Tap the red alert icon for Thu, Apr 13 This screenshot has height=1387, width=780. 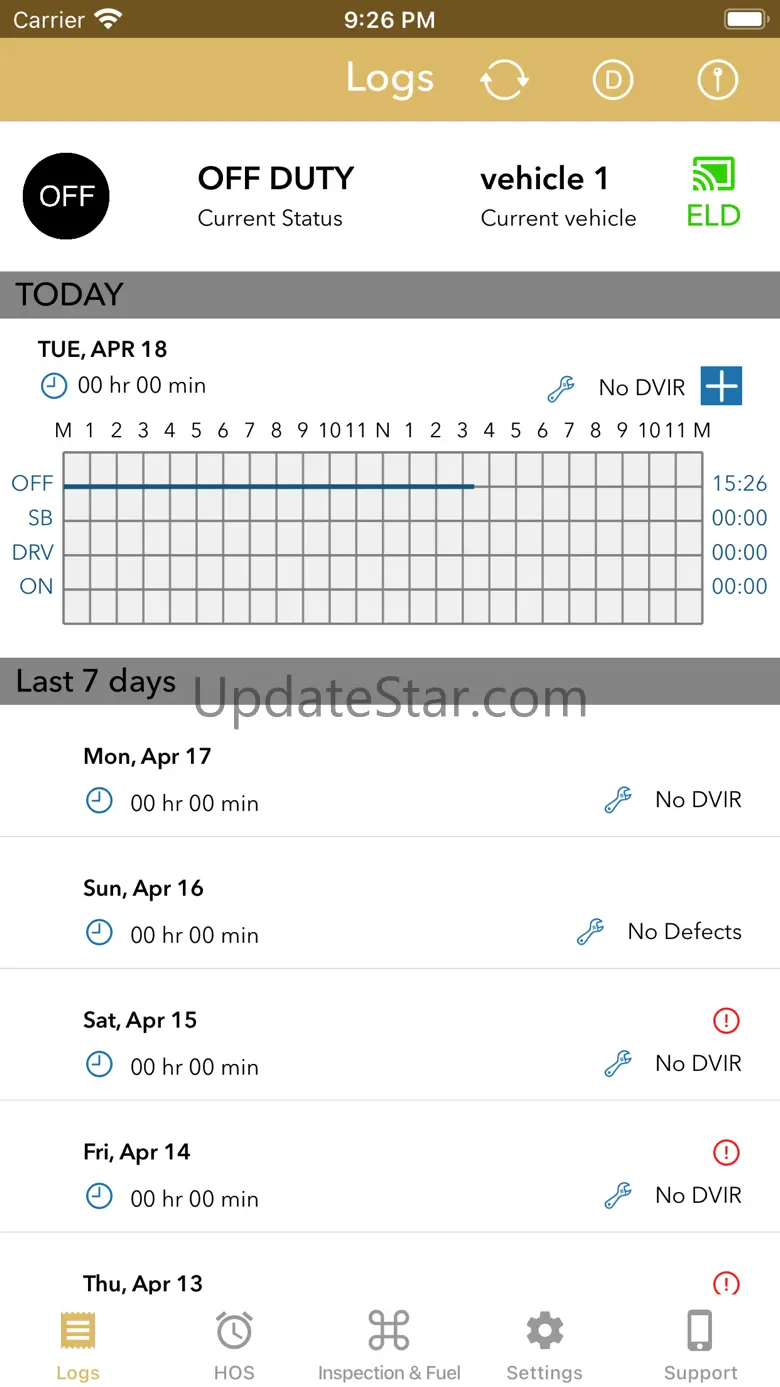coord(726,1283)
